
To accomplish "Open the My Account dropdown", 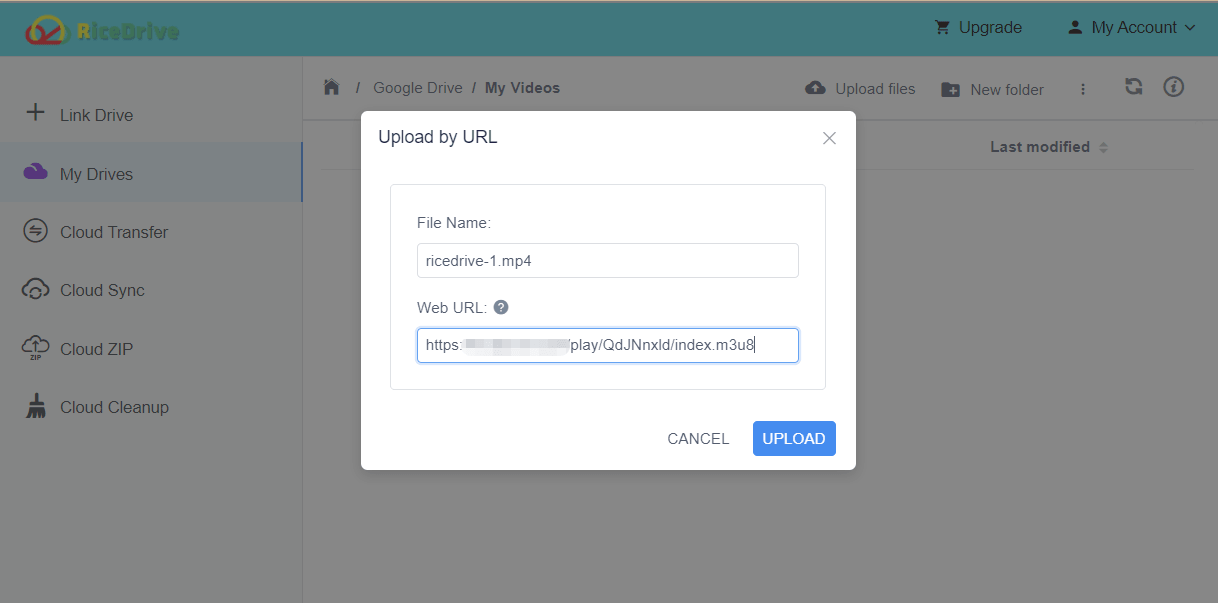I will click(x=1130, y=27).
